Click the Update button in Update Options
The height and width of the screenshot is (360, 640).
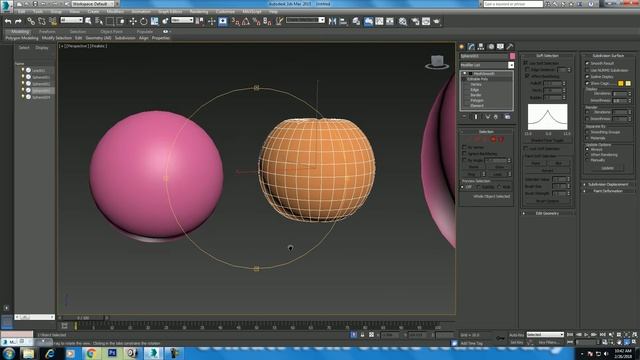[607, 168]
